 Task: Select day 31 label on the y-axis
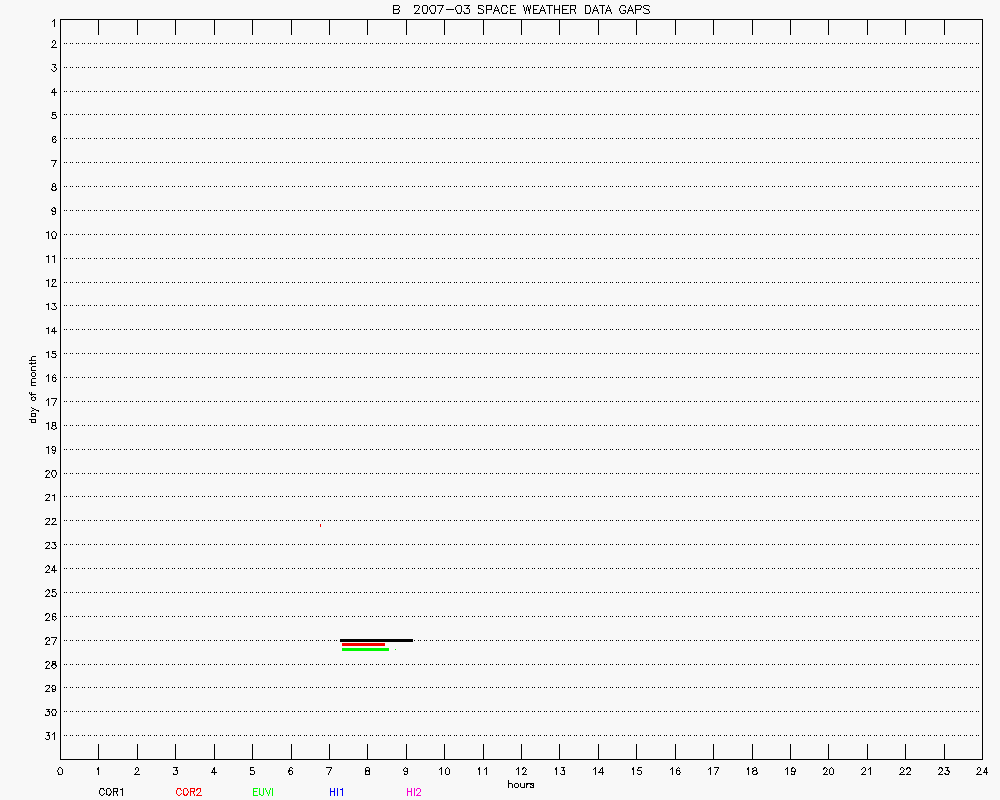coord(49,736)
